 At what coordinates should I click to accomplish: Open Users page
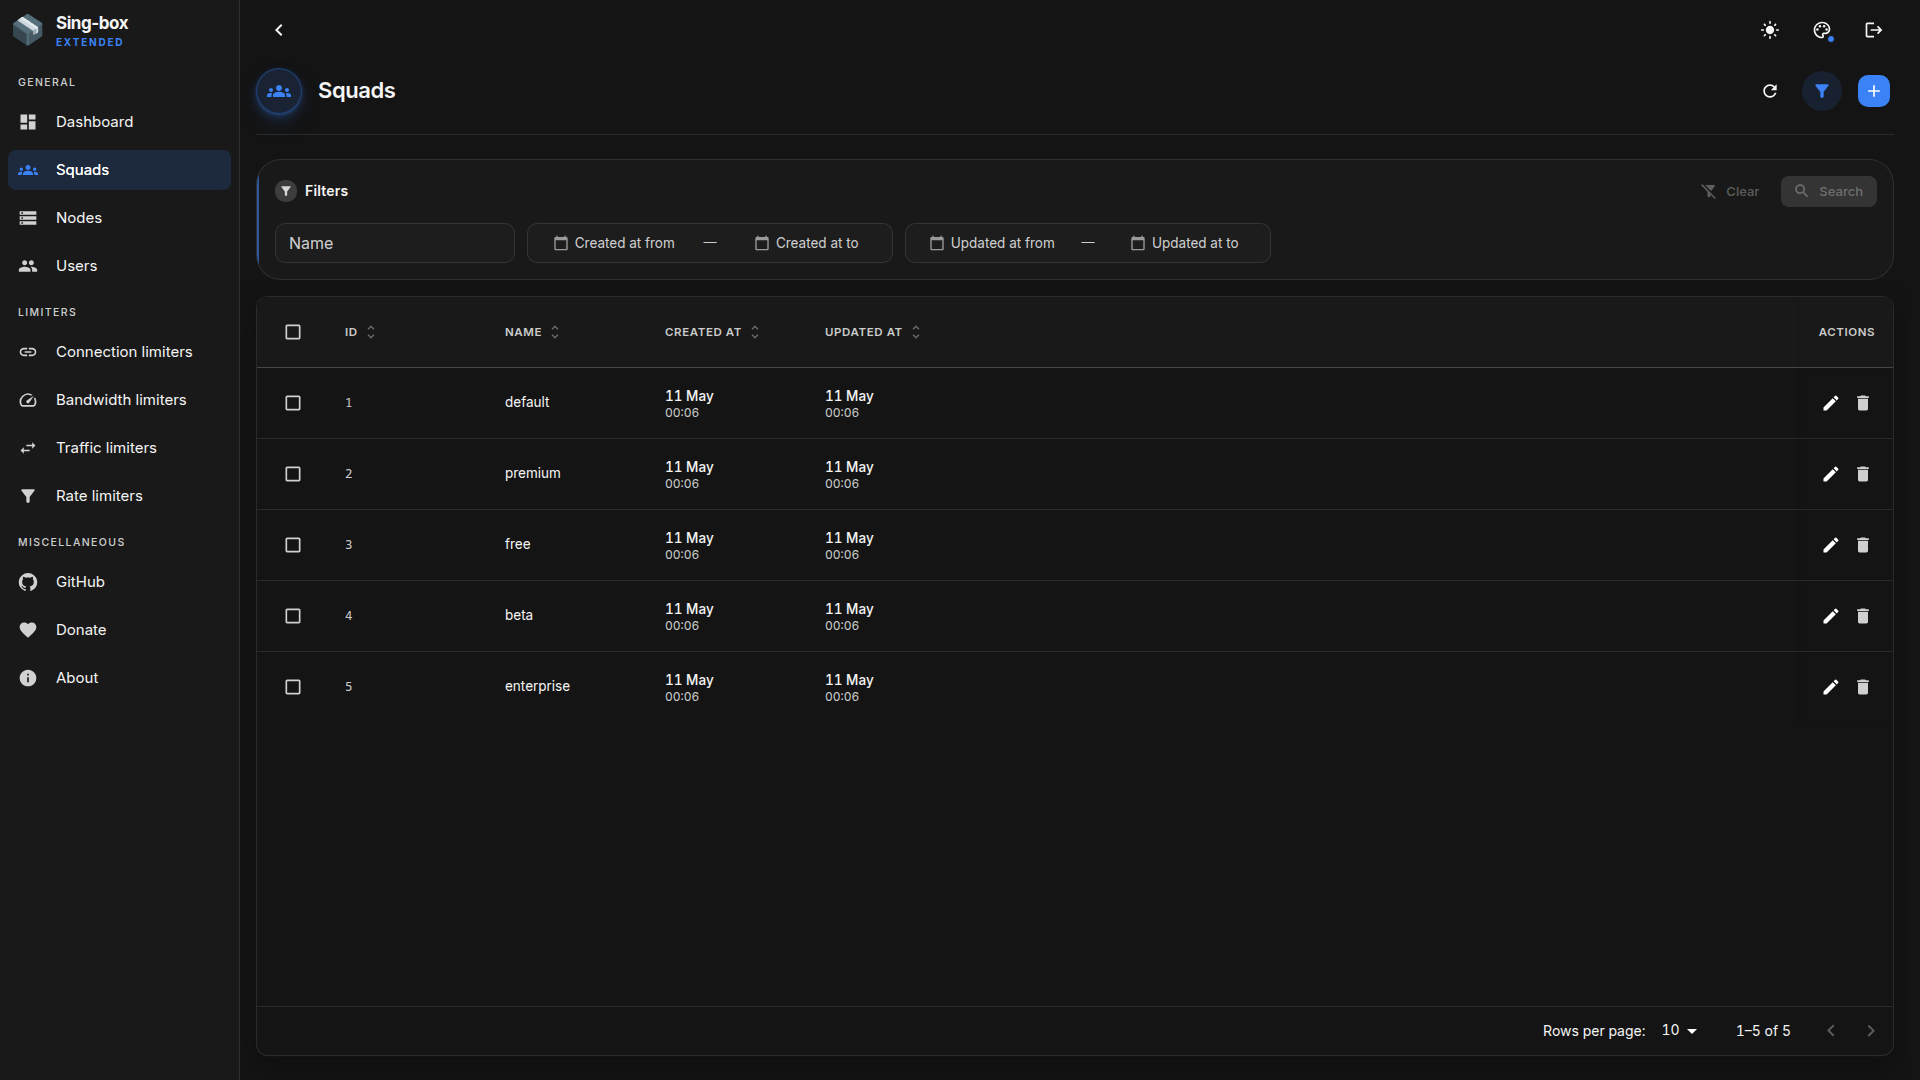pos(119,266)
